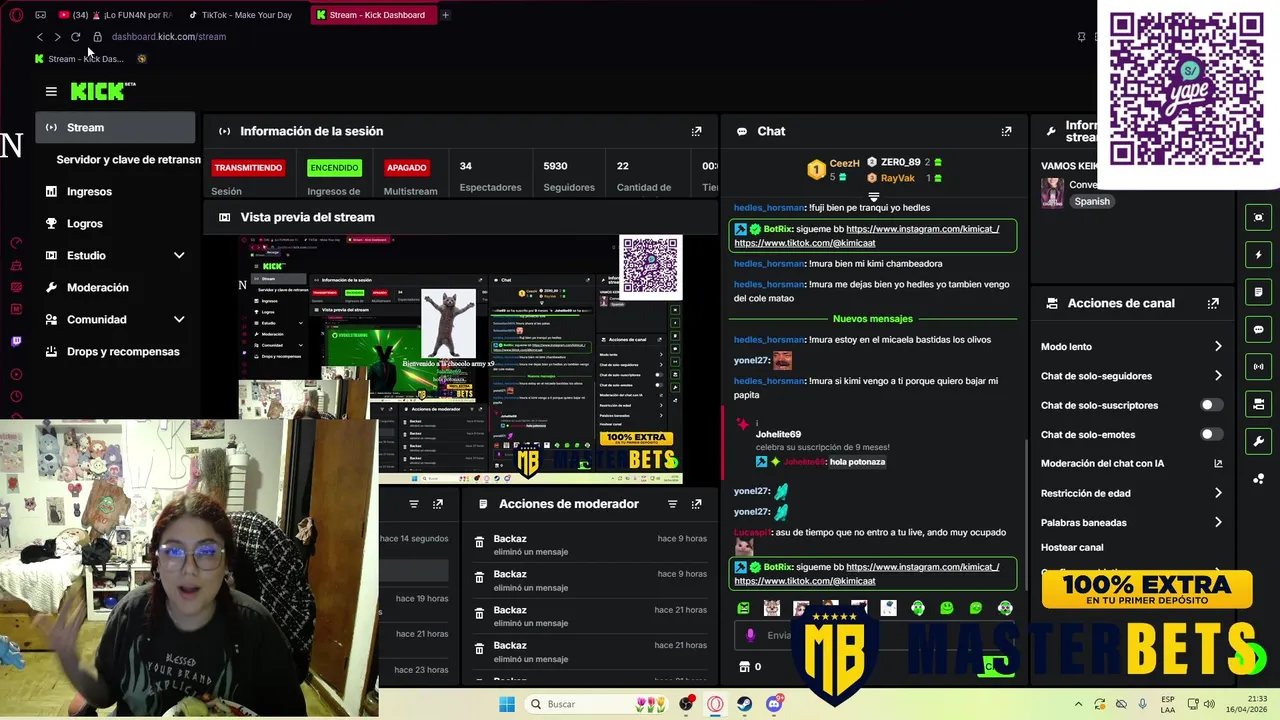Expand the Estudio sidebar section

179,256
